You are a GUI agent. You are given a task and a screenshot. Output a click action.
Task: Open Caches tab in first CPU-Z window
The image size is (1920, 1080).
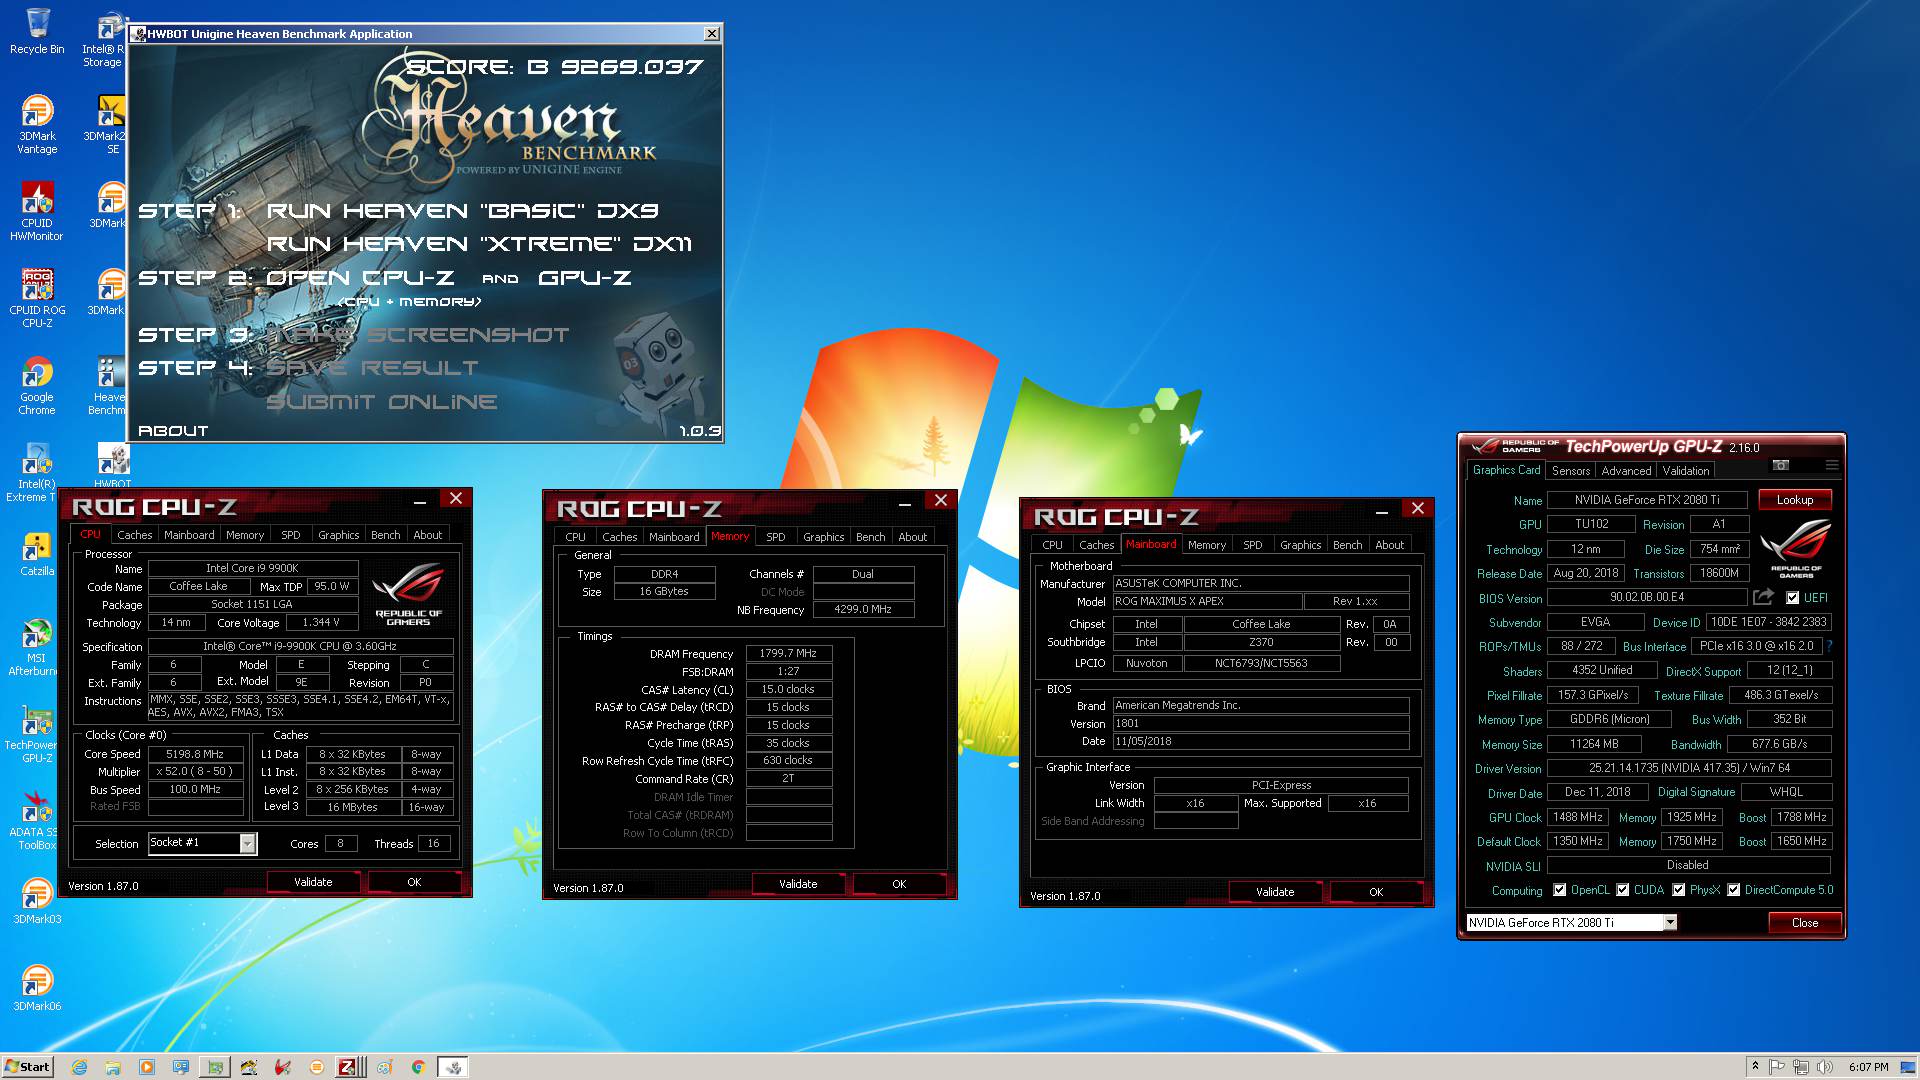coord(135,535)
